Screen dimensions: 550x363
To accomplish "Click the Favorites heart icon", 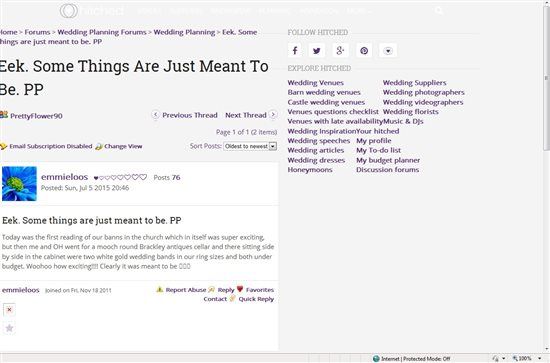I will (x=240, y=289).
